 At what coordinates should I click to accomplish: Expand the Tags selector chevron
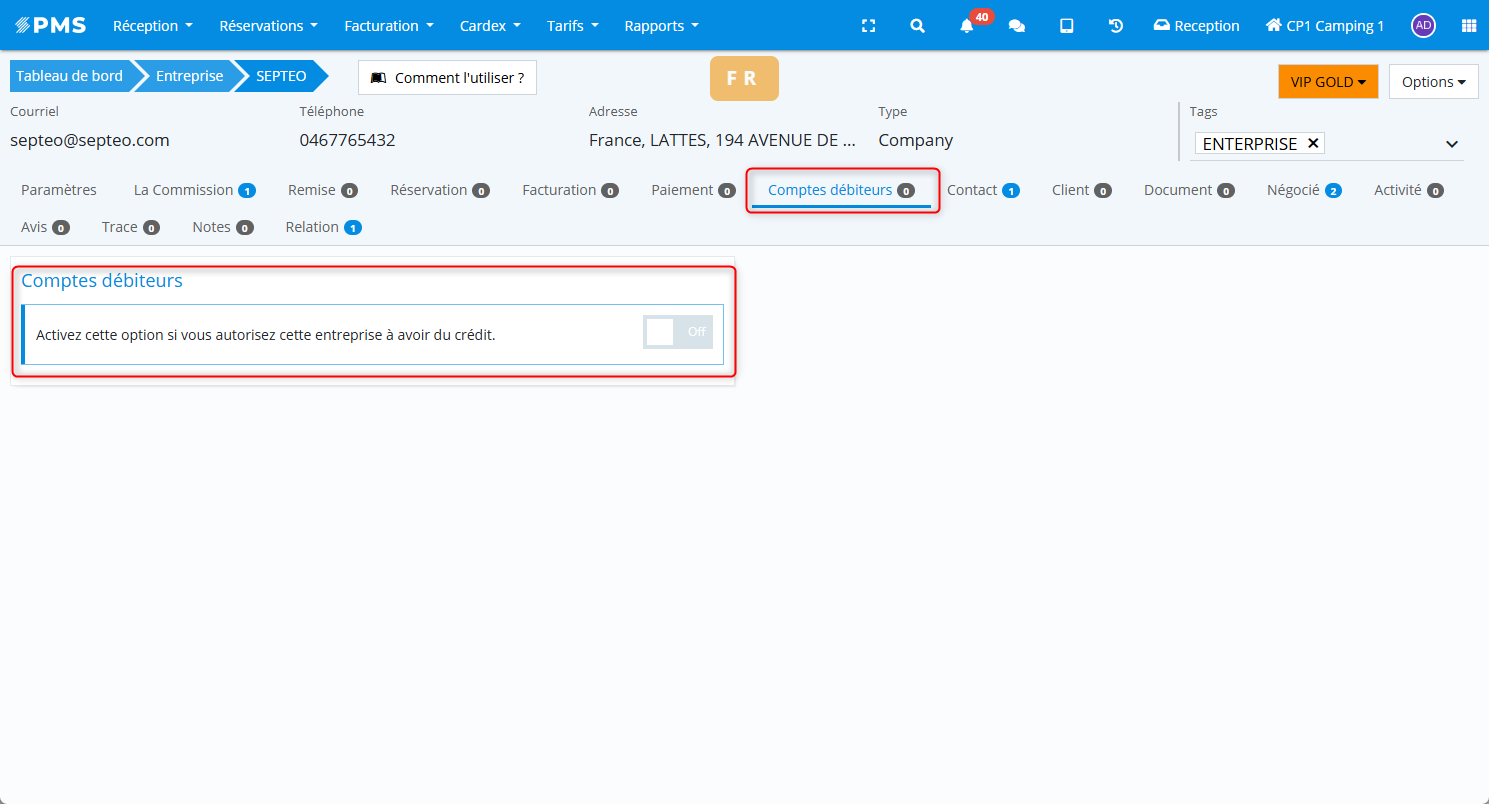pos(1452,144)
